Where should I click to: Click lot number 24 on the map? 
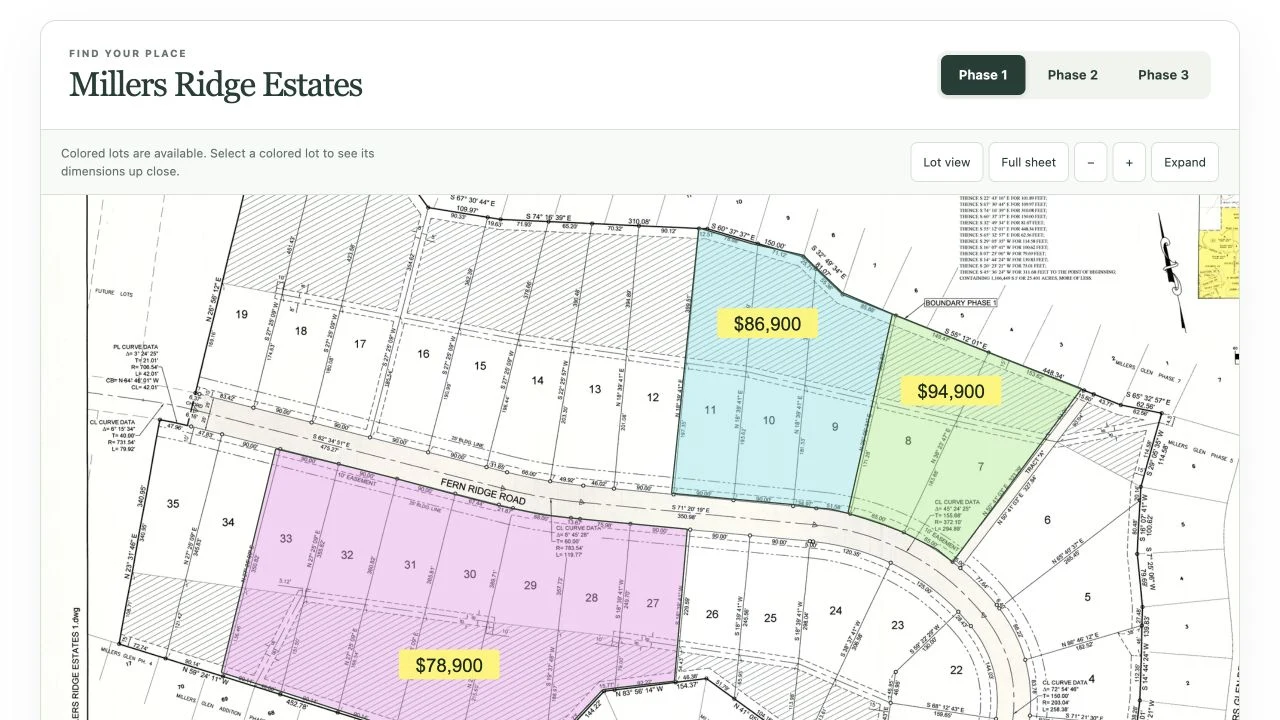point(836,611)
